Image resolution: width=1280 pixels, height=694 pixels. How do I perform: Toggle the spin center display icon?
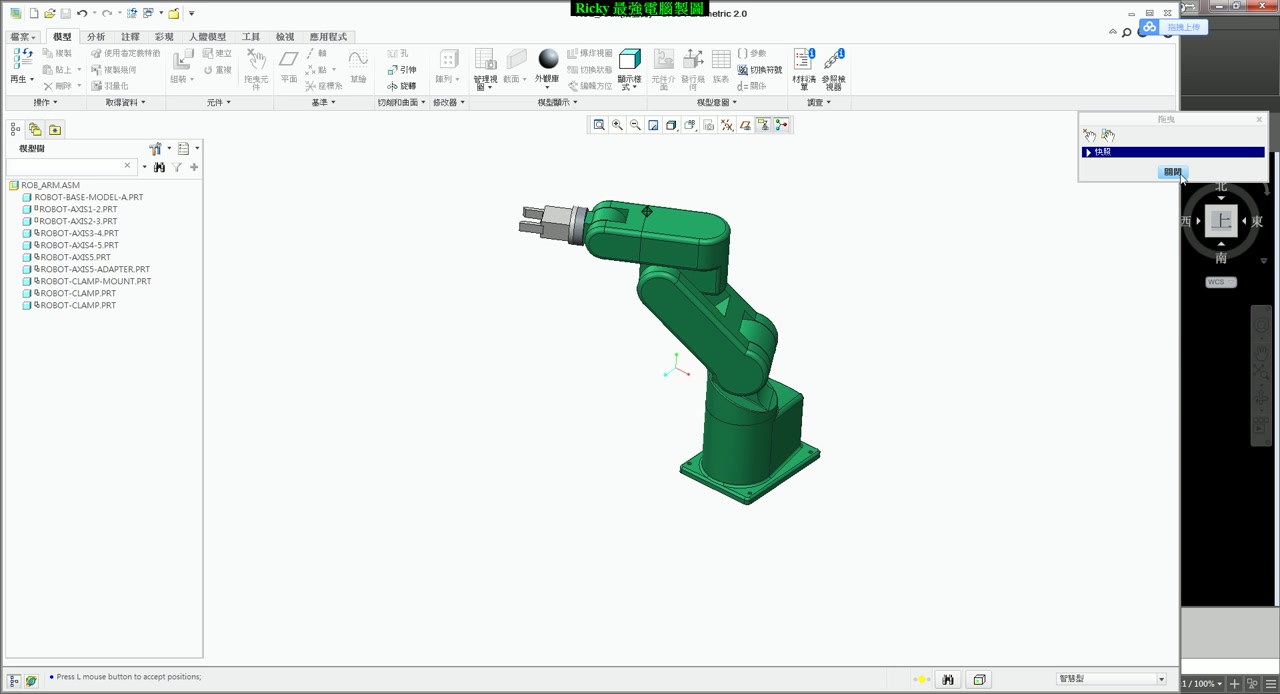(x=781, y=125)
